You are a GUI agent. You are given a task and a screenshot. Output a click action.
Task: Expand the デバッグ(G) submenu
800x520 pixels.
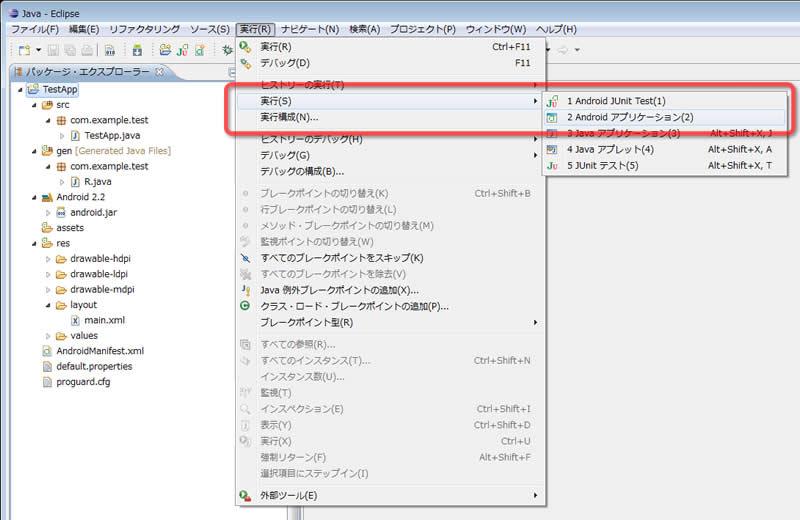click(390, 155)
